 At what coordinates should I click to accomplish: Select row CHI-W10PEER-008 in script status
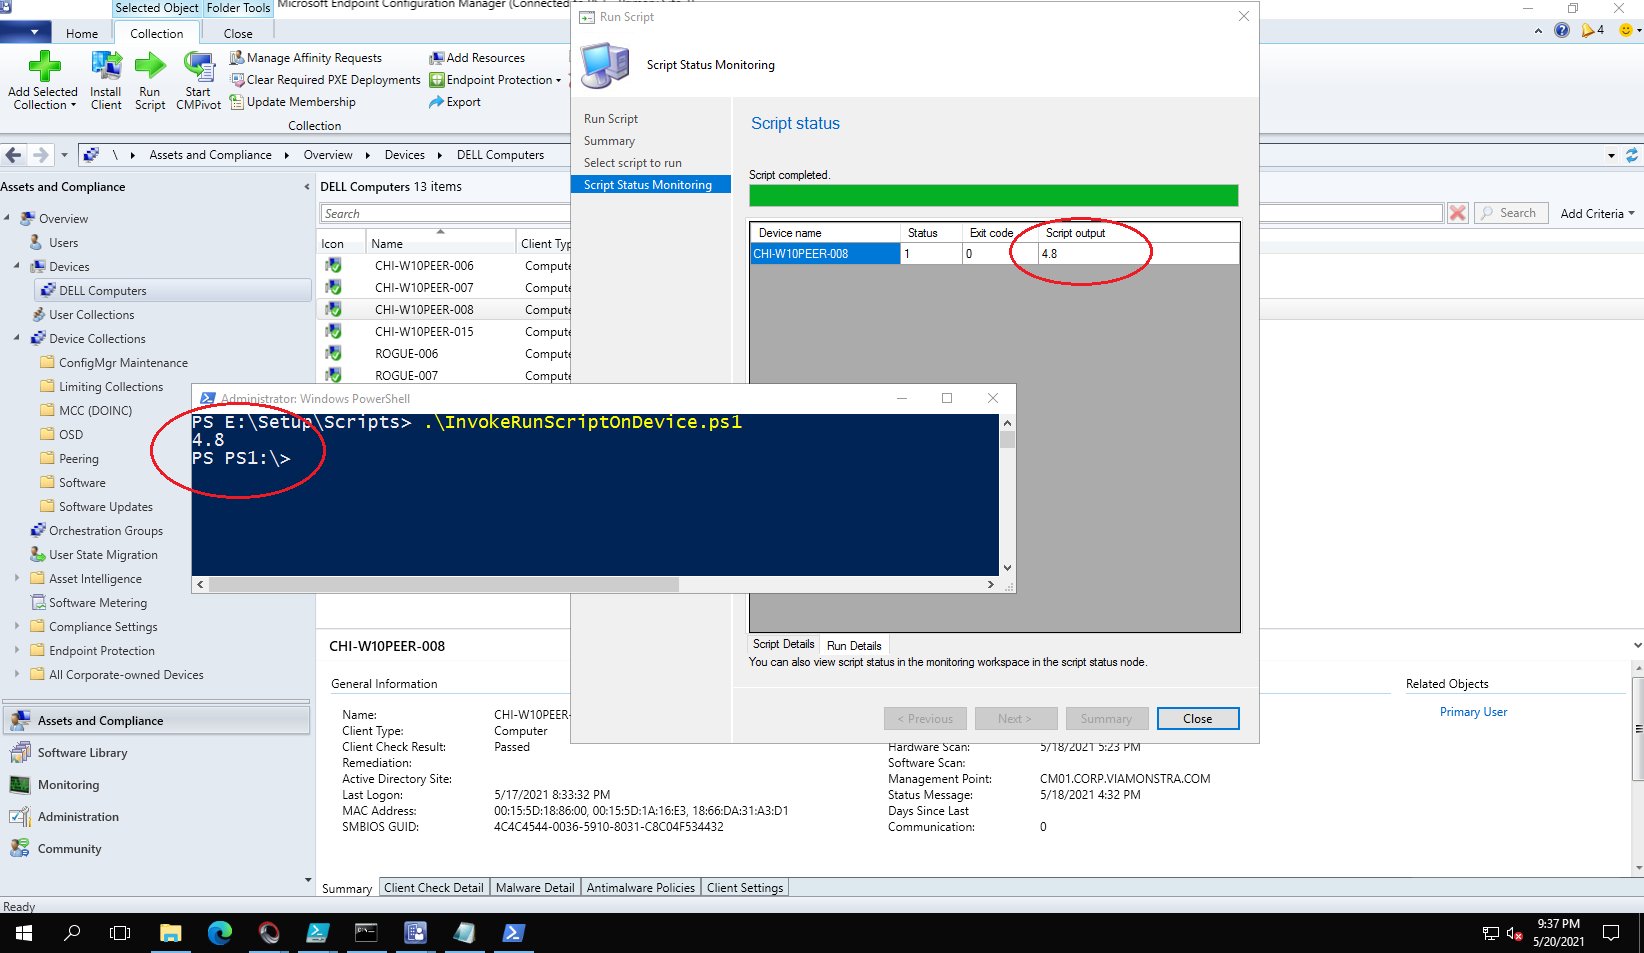(x=824, y=253)
